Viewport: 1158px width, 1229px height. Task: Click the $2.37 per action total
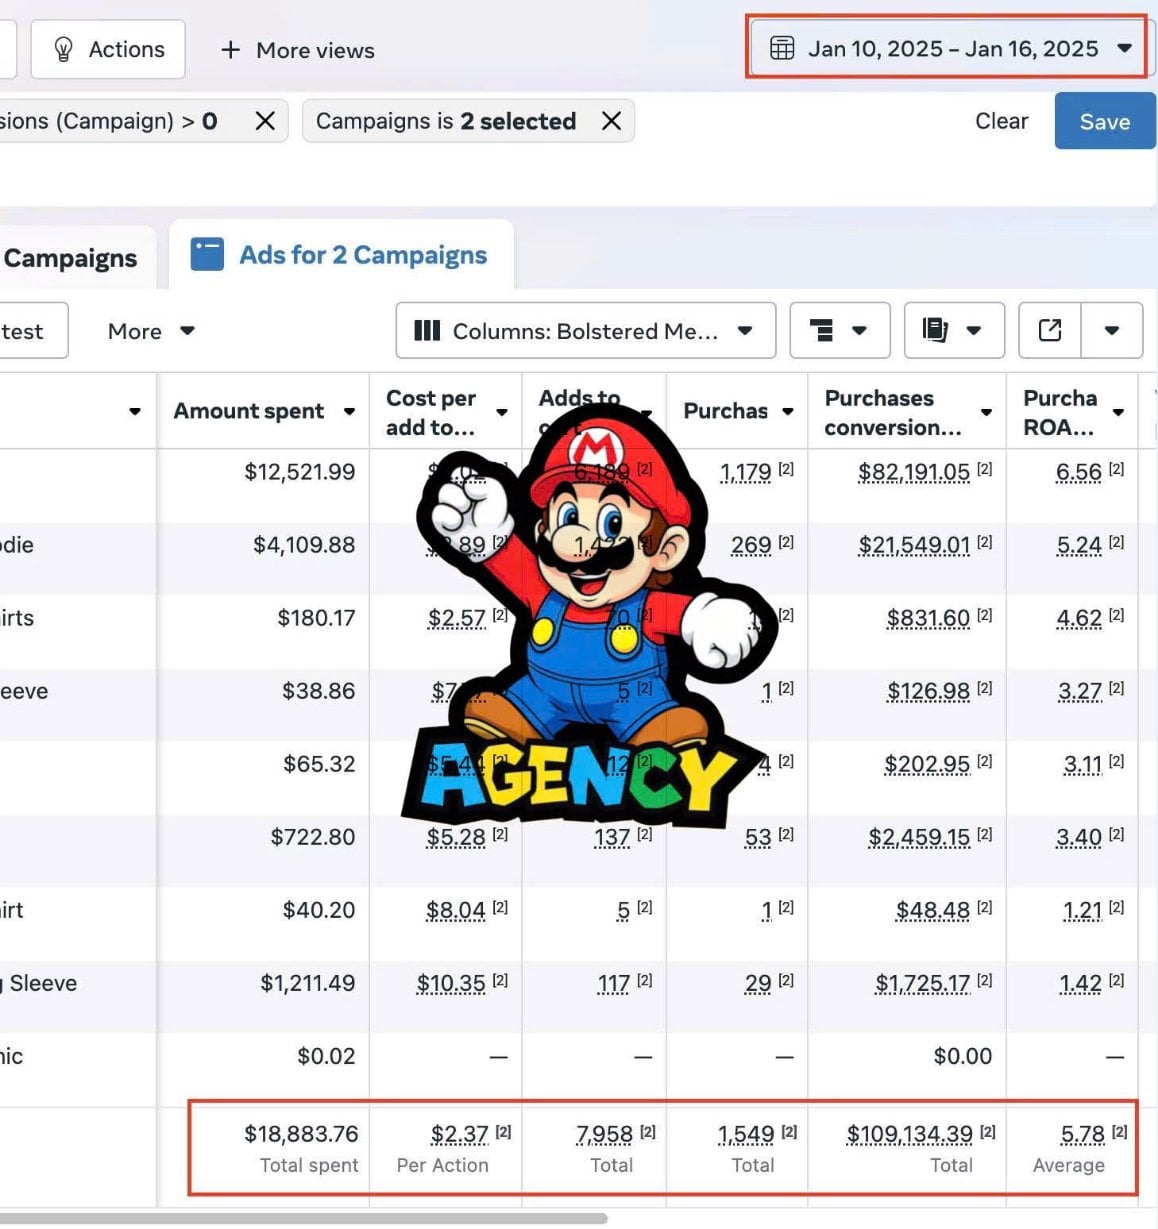(459, 1134)
